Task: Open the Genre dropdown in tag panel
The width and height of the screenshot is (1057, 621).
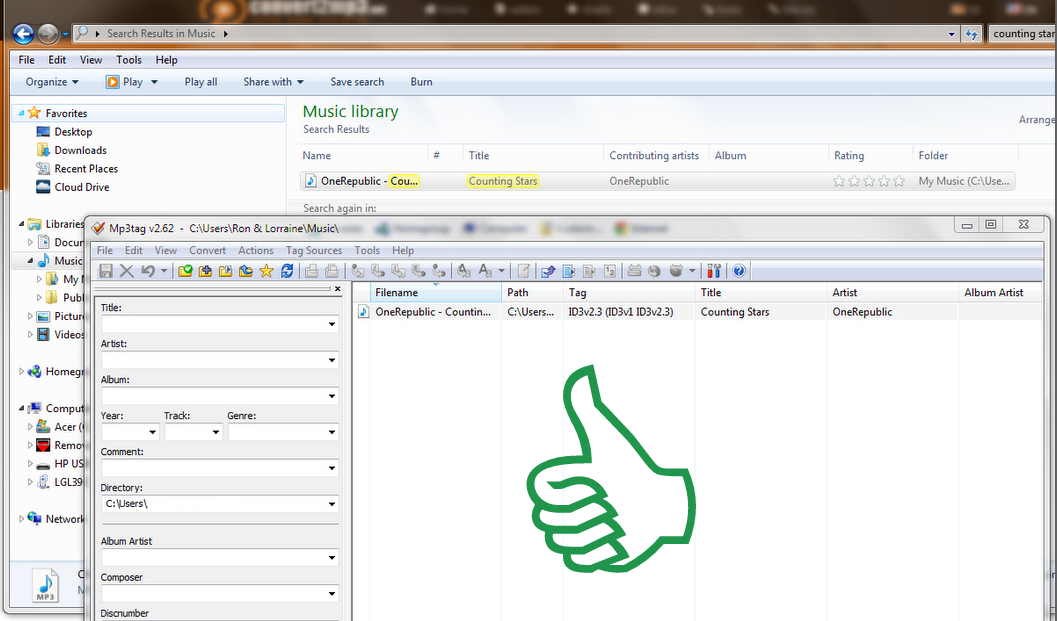Action: 332,432
